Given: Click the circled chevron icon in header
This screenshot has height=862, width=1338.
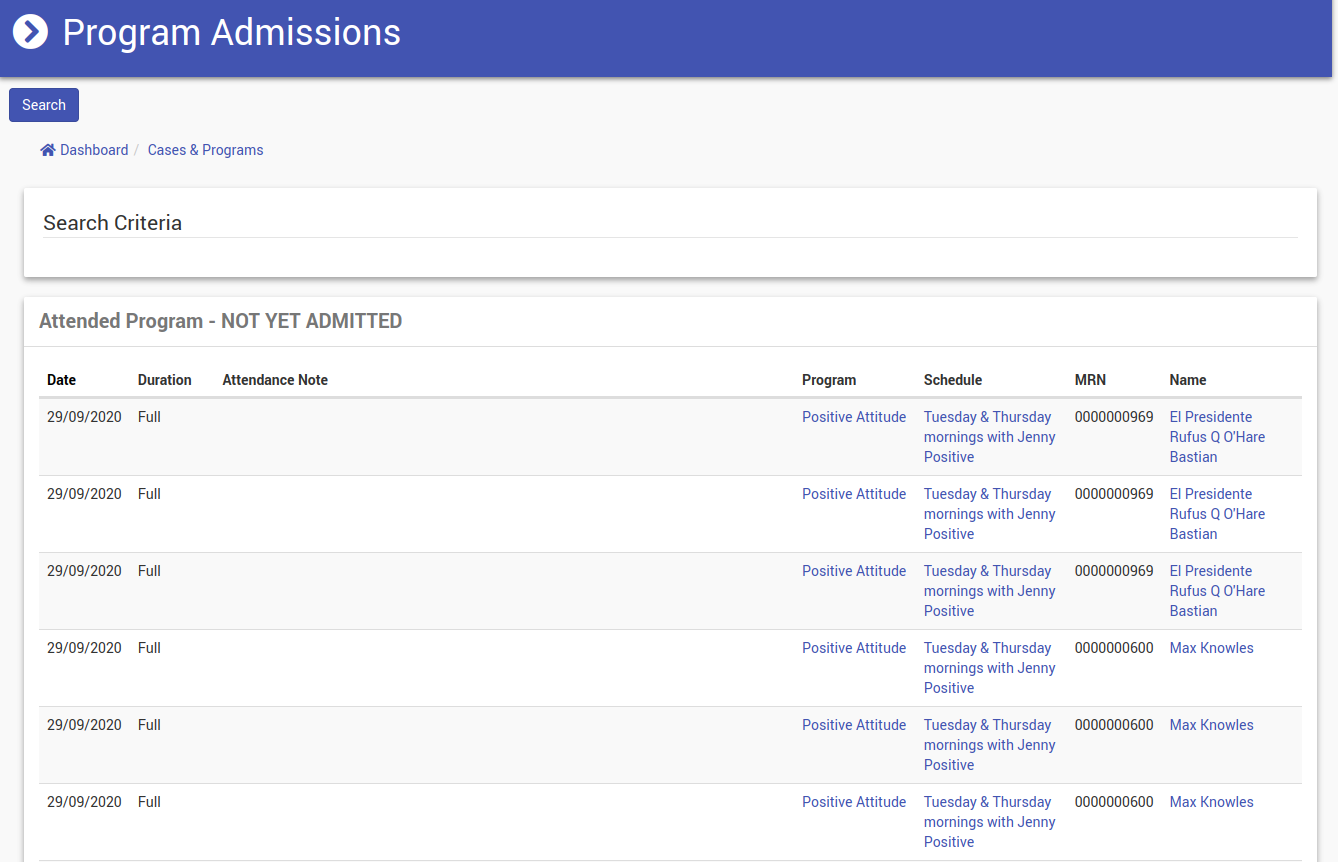Looking at the screenshot, I should click(x=30, y=32).
